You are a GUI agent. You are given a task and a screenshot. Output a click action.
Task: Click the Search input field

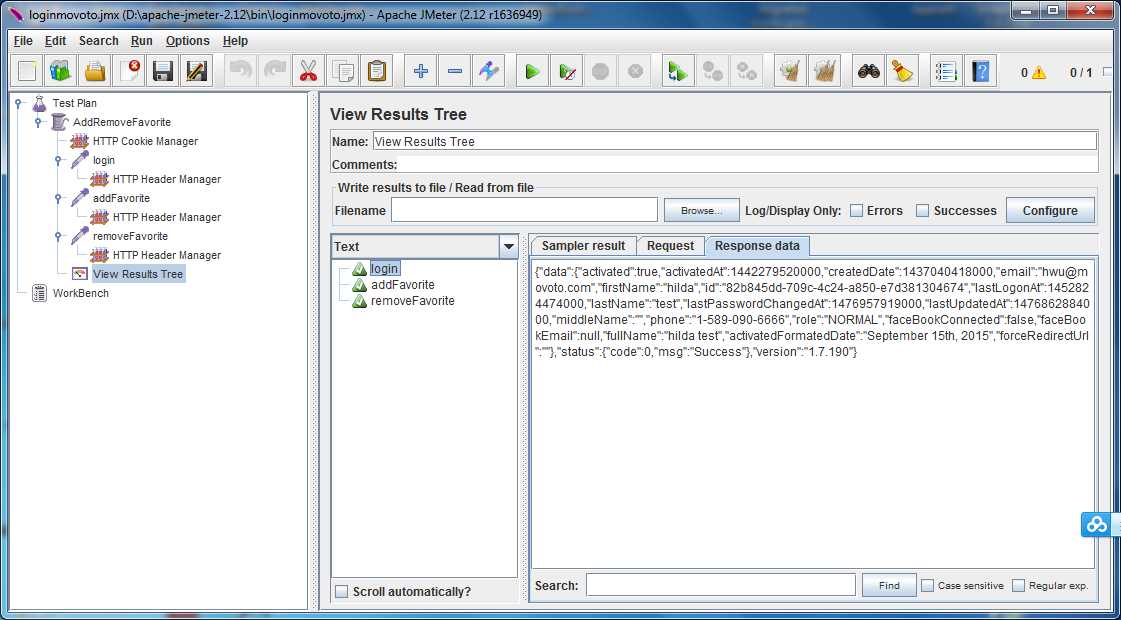pyautogui.click(x=721, y=585)
